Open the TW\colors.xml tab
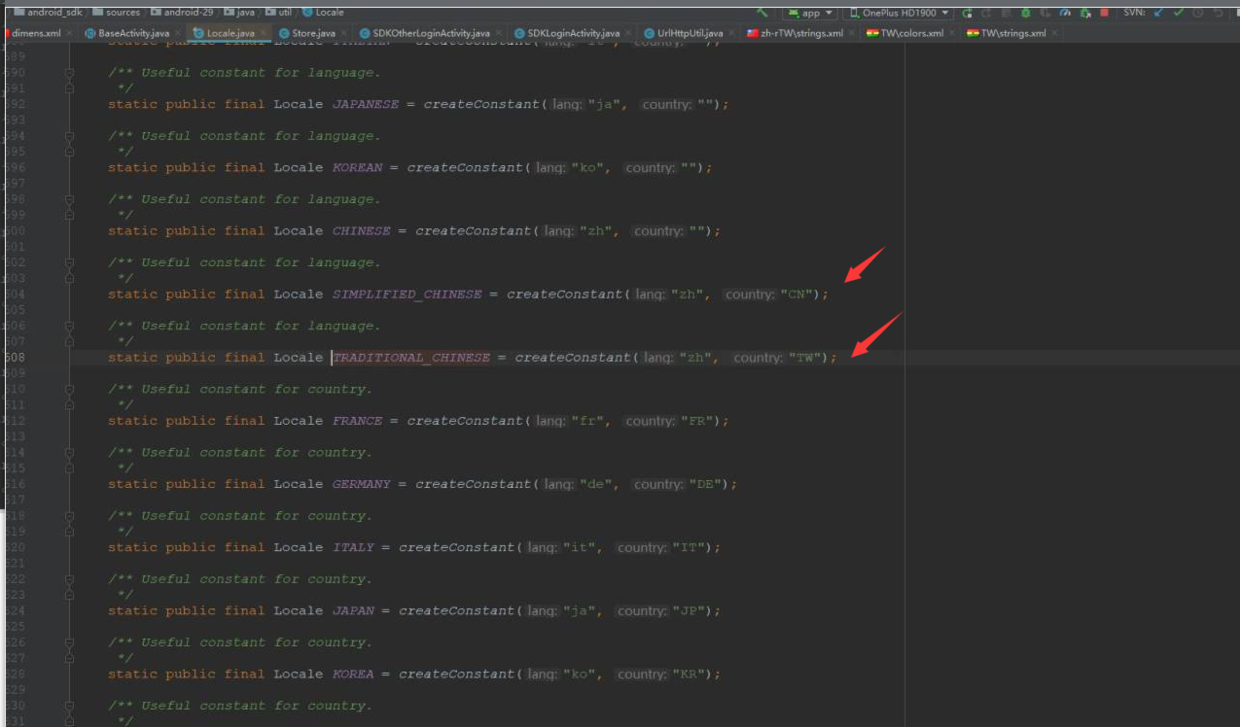This screenshot has width=1240, height=727. click(910, 33)
